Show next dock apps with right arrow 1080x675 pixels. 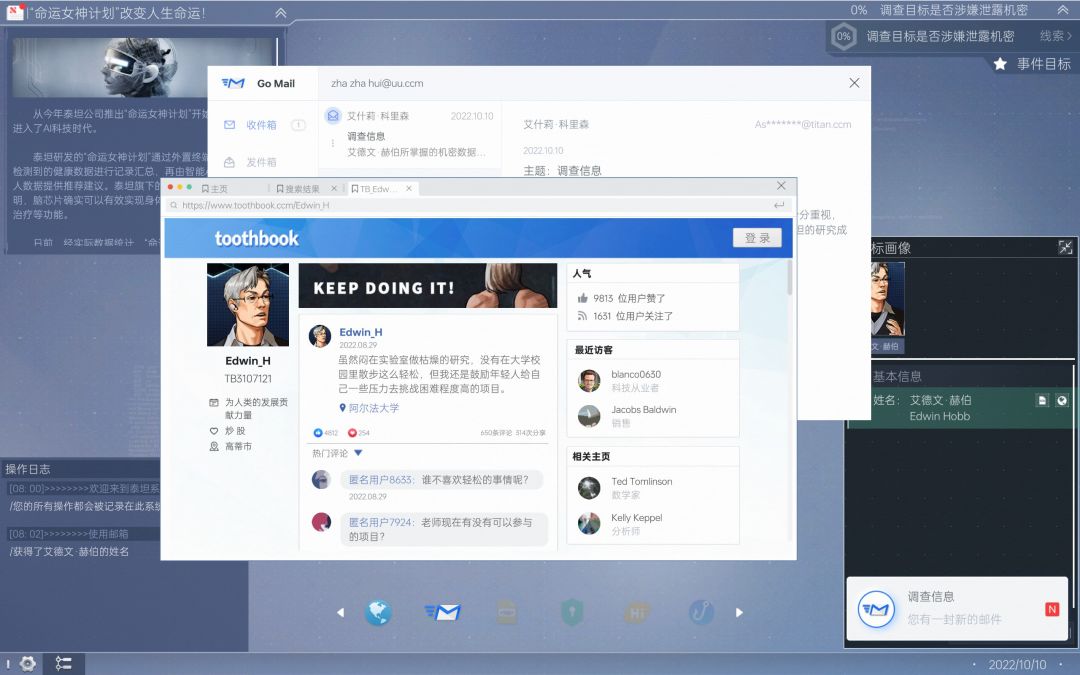click(739, 612)
